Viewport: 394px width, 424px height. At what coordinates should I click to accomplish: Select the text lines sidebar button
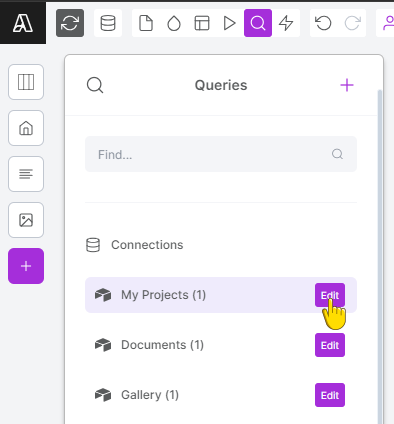tap(26, 174)
